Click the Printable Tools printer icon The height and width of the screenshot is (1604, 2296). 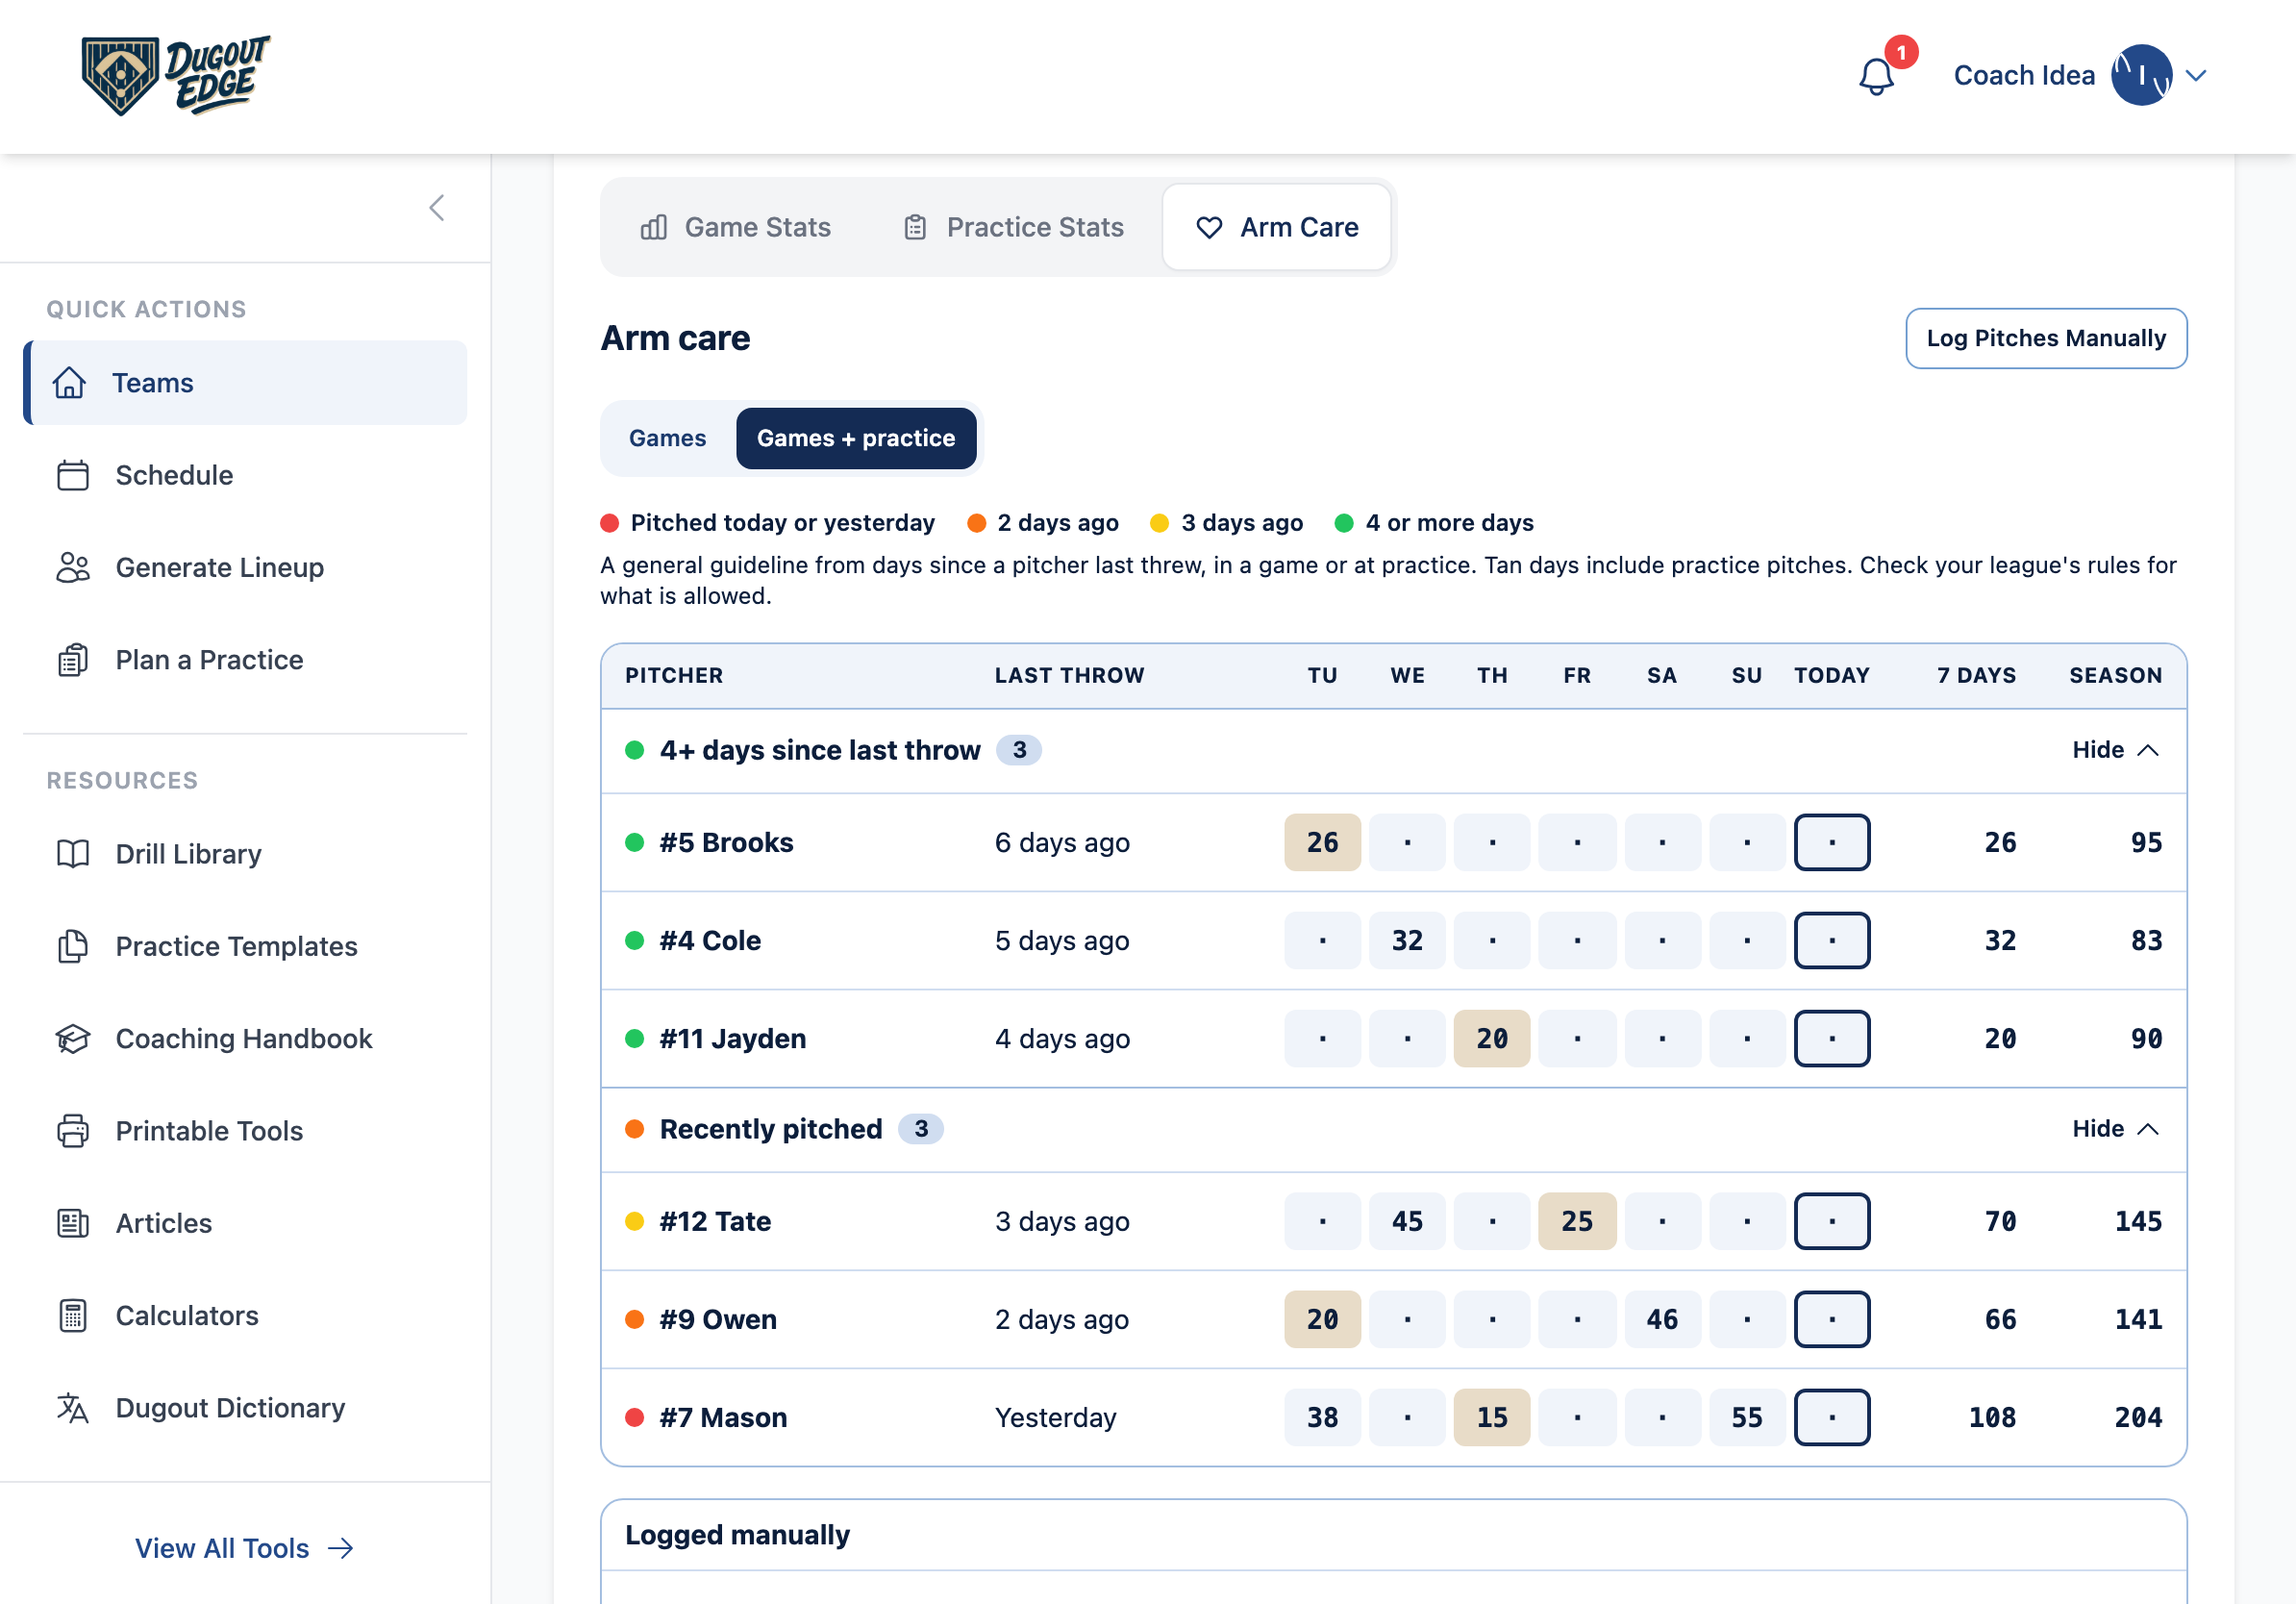coord(73,1131)
